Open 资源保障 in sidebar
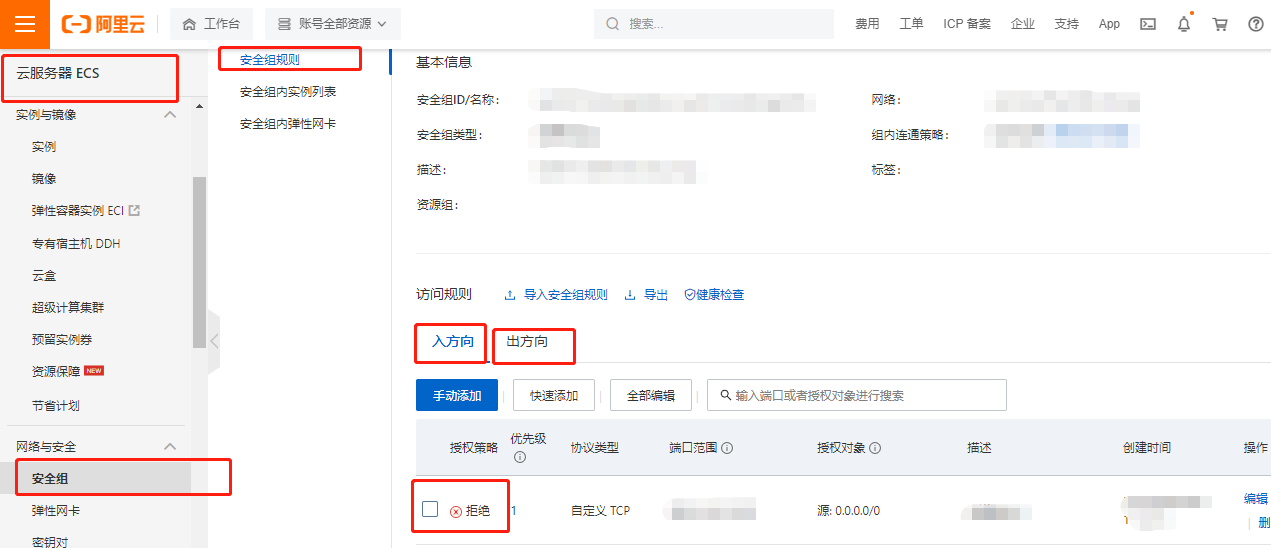 tap(56, 371)
